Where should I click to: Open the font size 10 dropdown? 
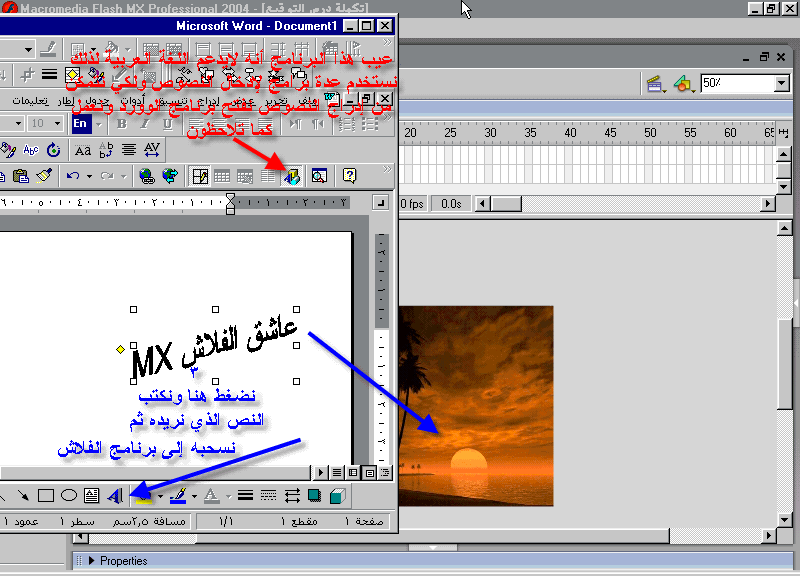57,123
